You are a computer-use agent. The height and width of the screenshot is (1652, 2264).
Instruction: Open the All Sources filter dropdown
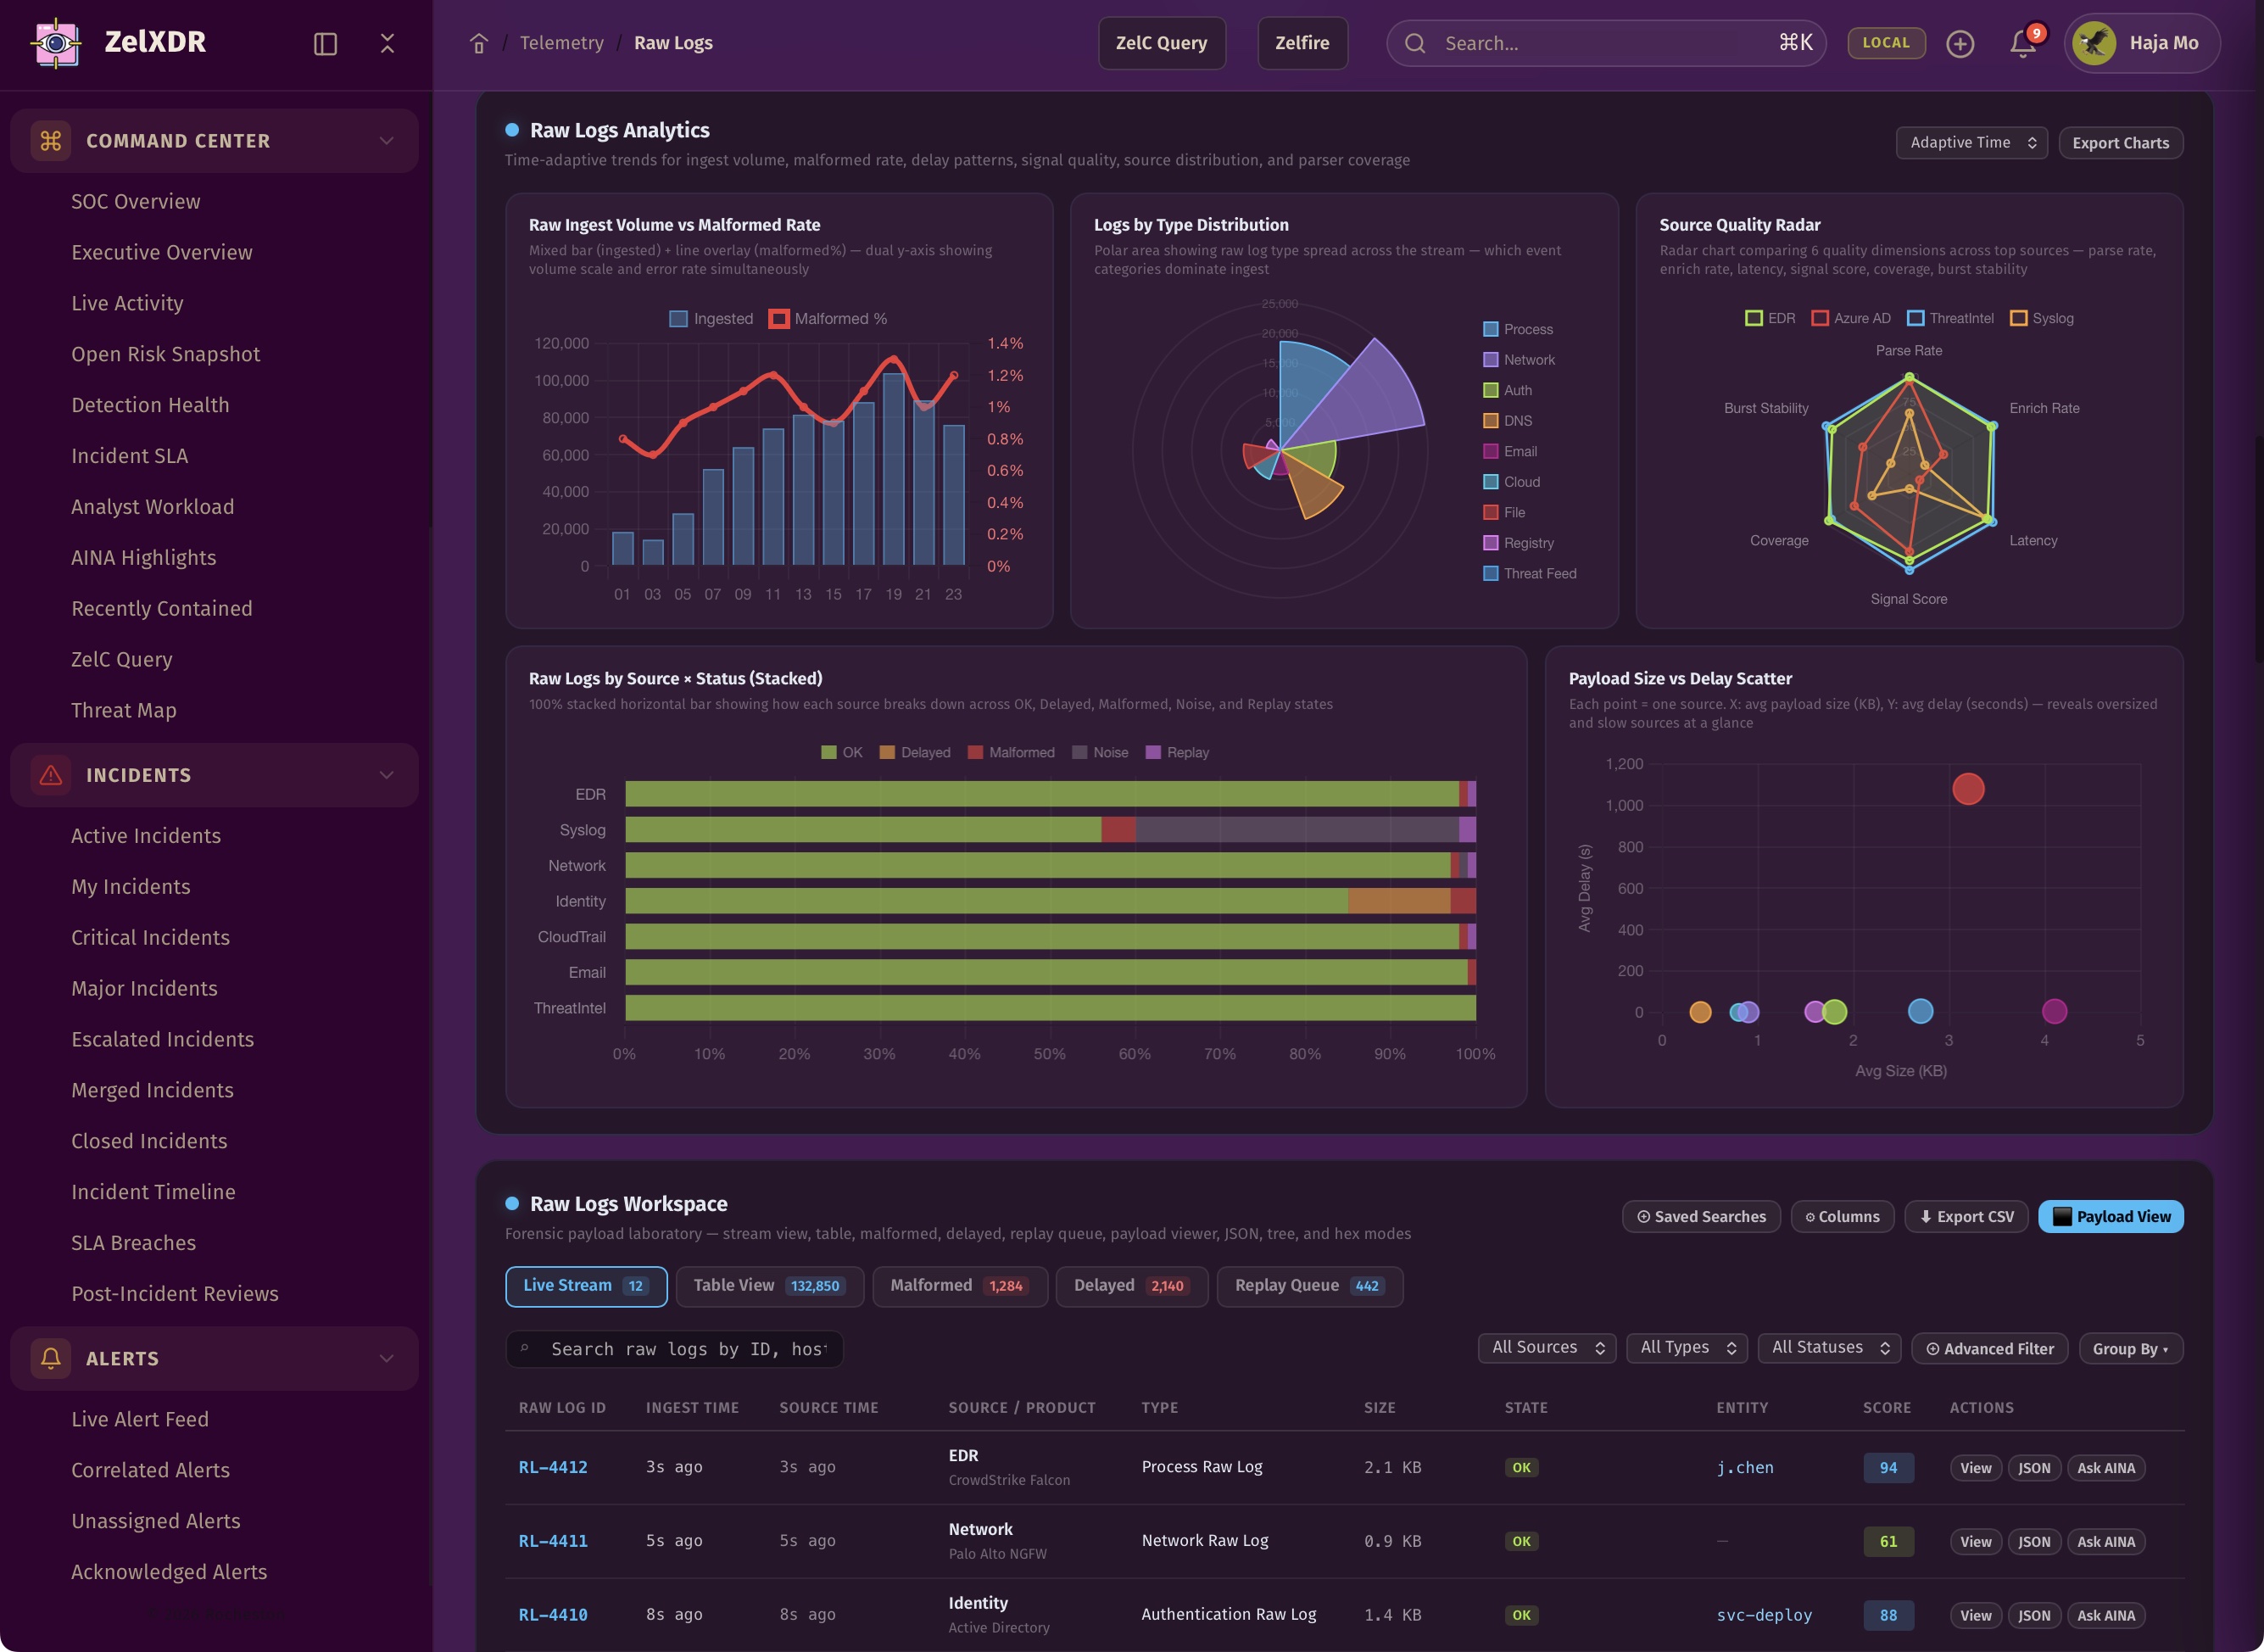(1546, 1348)
